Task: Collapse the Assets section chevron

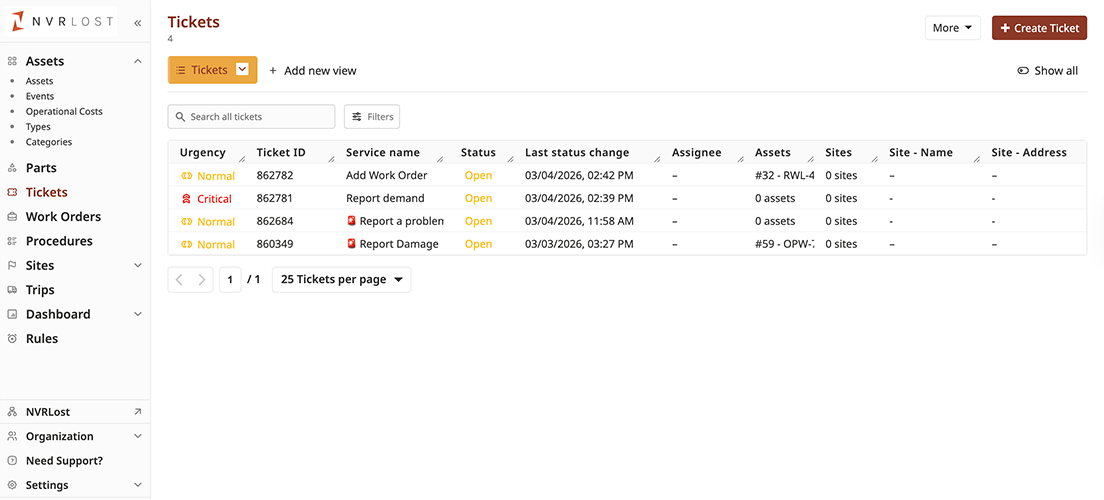Action: (137, 62)
